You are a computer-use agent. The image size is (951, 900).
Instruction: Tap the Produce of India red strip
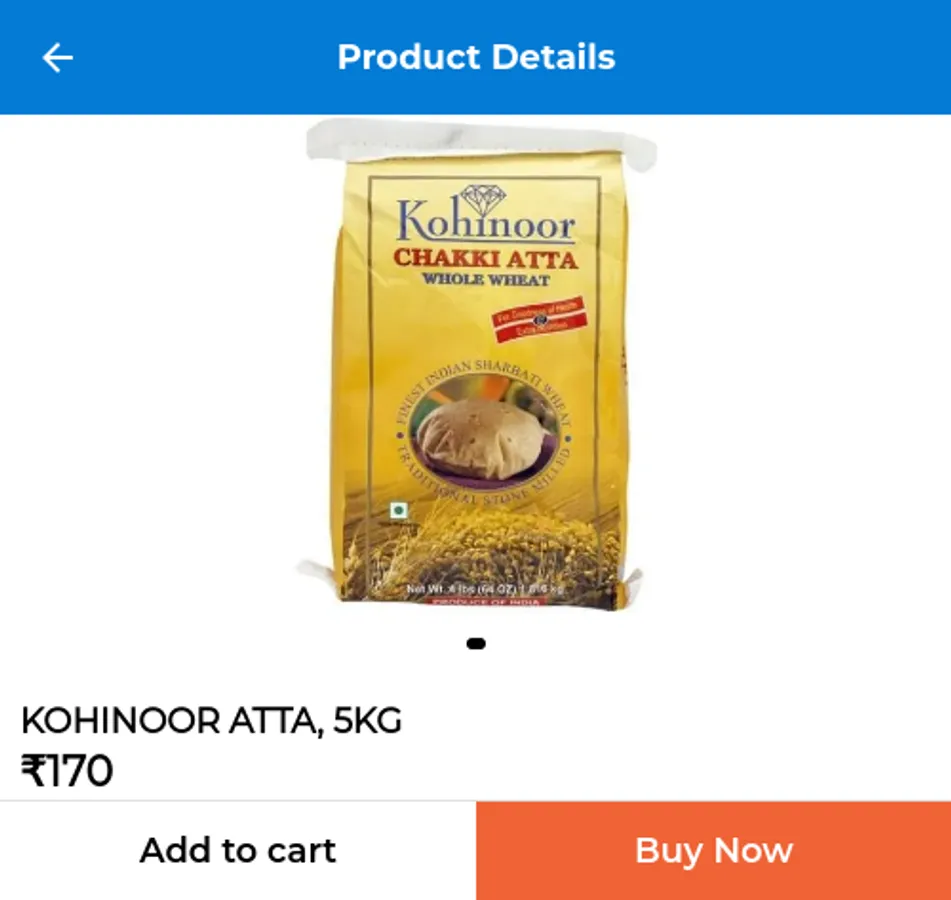(x=486, y=602)
